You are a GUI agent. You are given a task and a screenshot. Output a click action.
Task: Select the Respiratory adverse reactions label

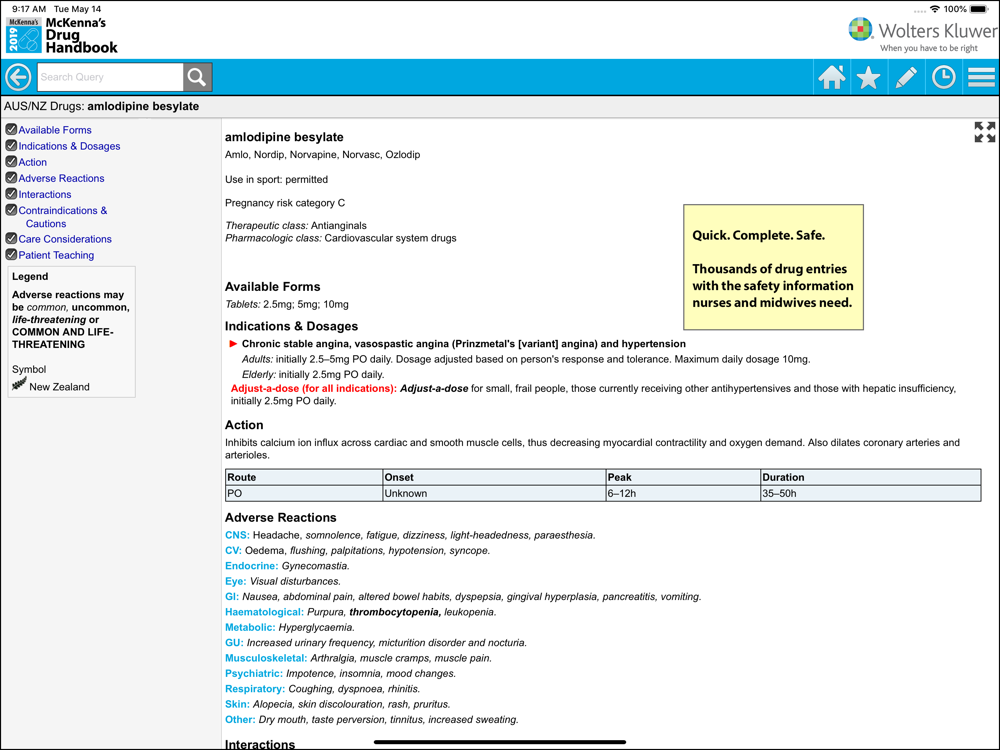coord(255,689)
